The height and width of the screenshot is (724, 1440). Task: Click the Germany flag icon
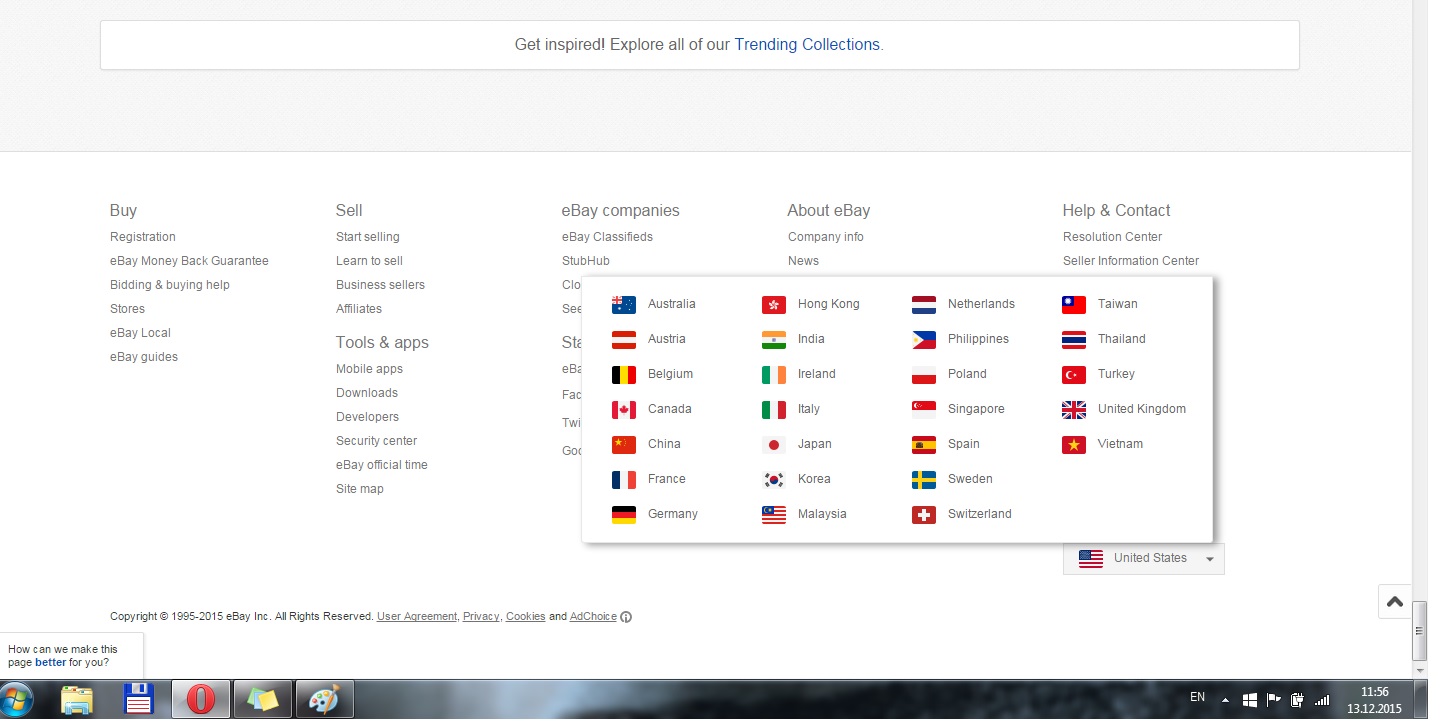624,514
